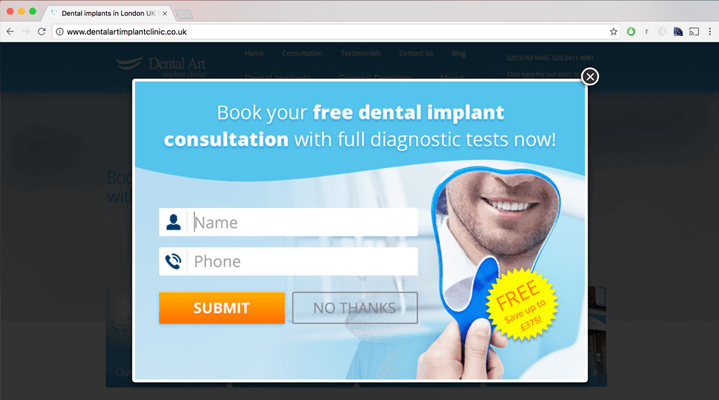Click the site information icon in the address bar

[x=60, y=32]
